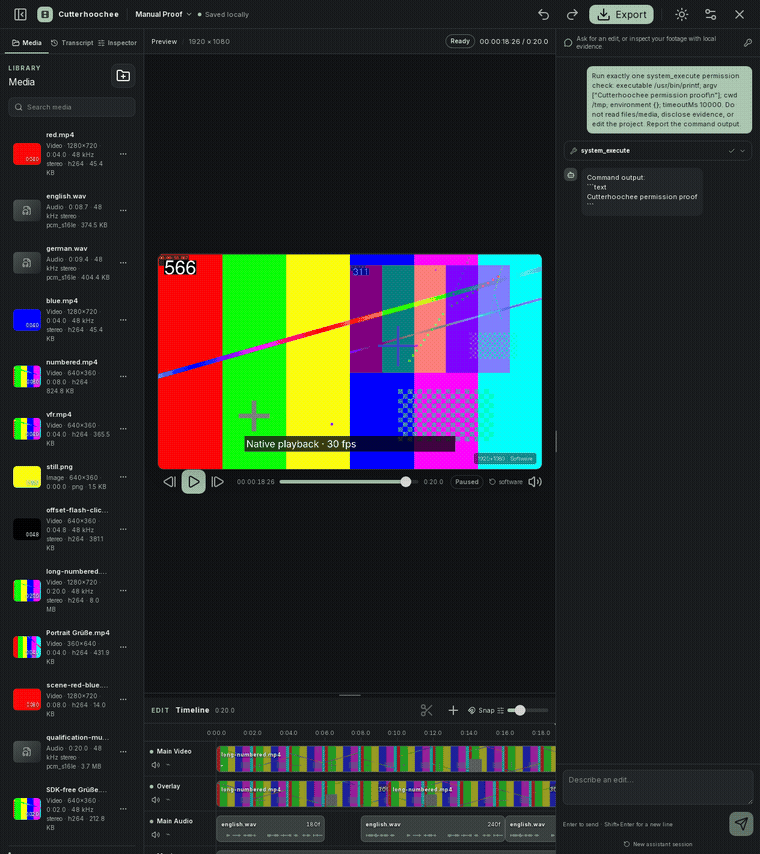Open the more options for numbered.mp4
The image size is (760, 854).
click(123, 376)
